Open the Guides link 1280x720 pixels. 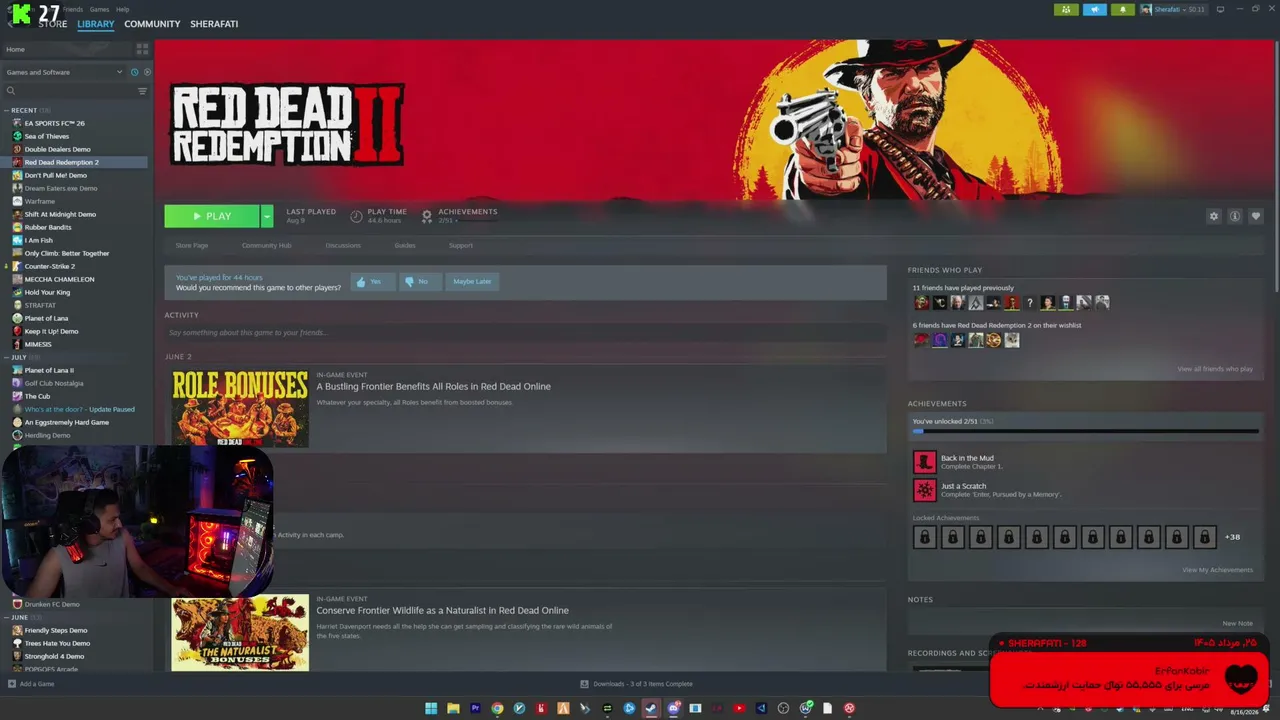tap(405, 245)
